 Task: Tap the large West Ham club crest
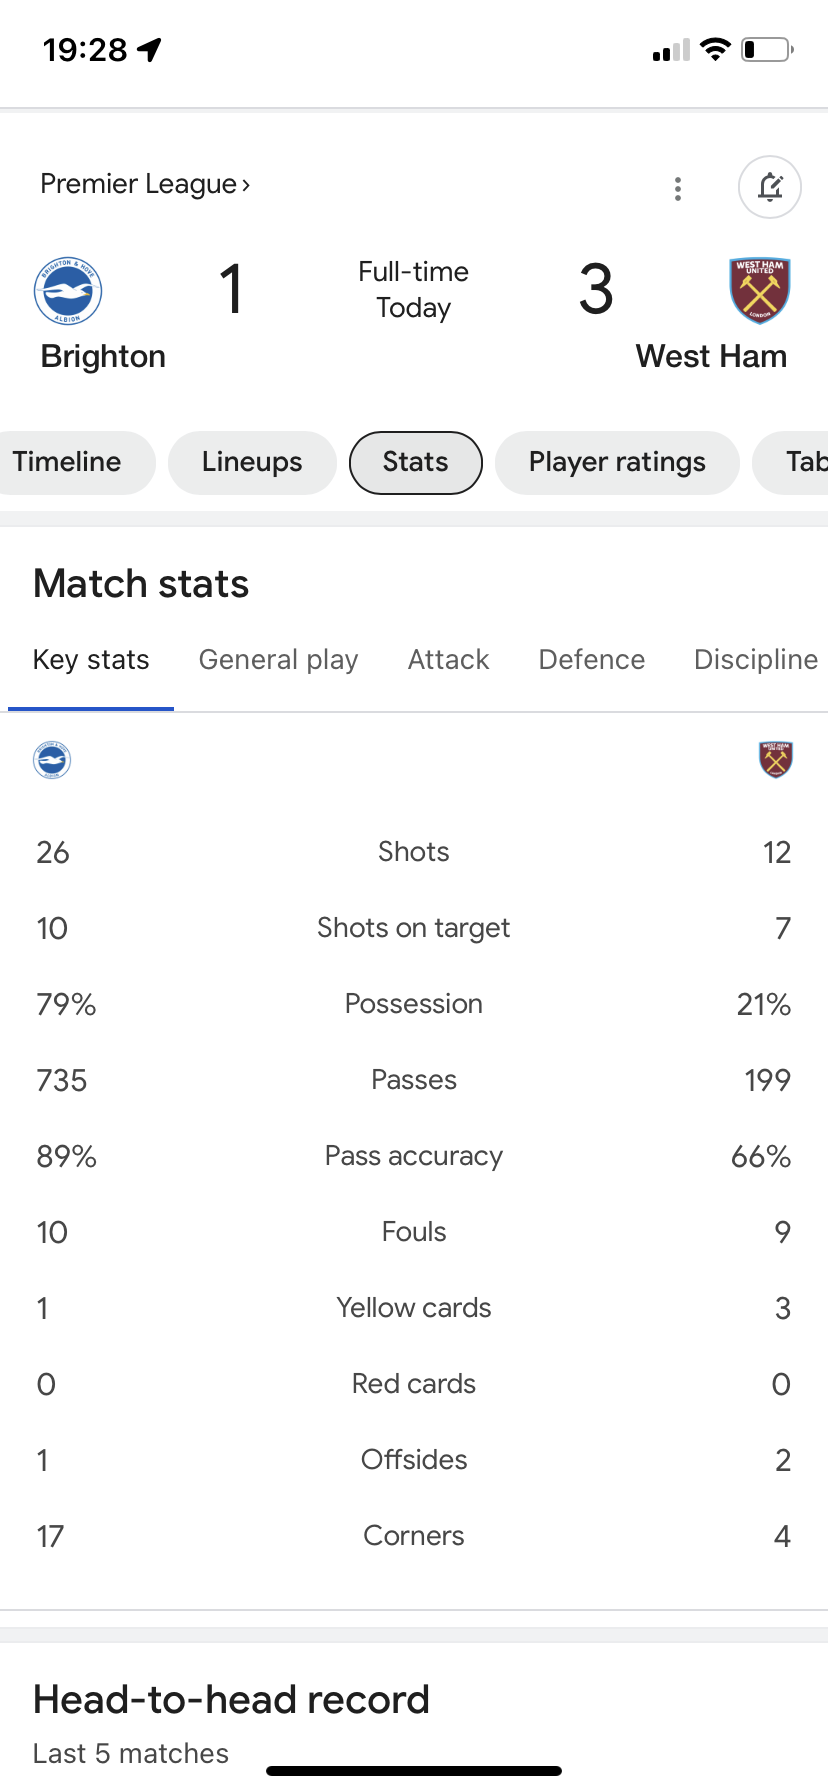[x=760, y=291]
